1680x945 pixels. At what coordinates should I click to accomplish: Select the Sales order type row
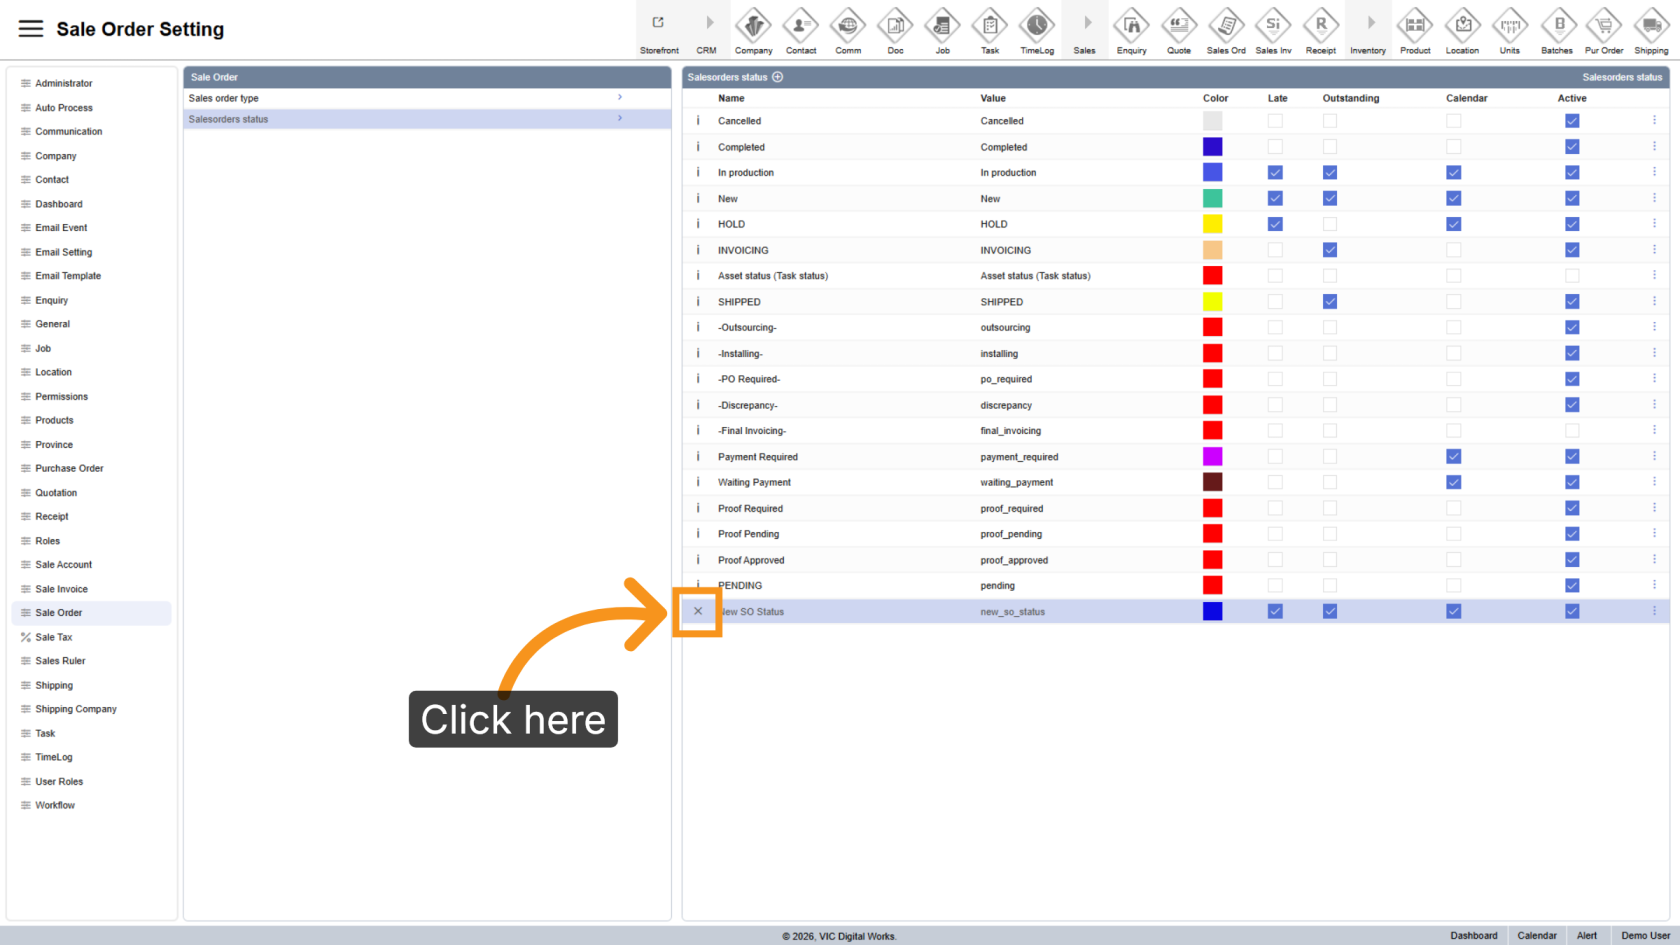coord(427,98)
